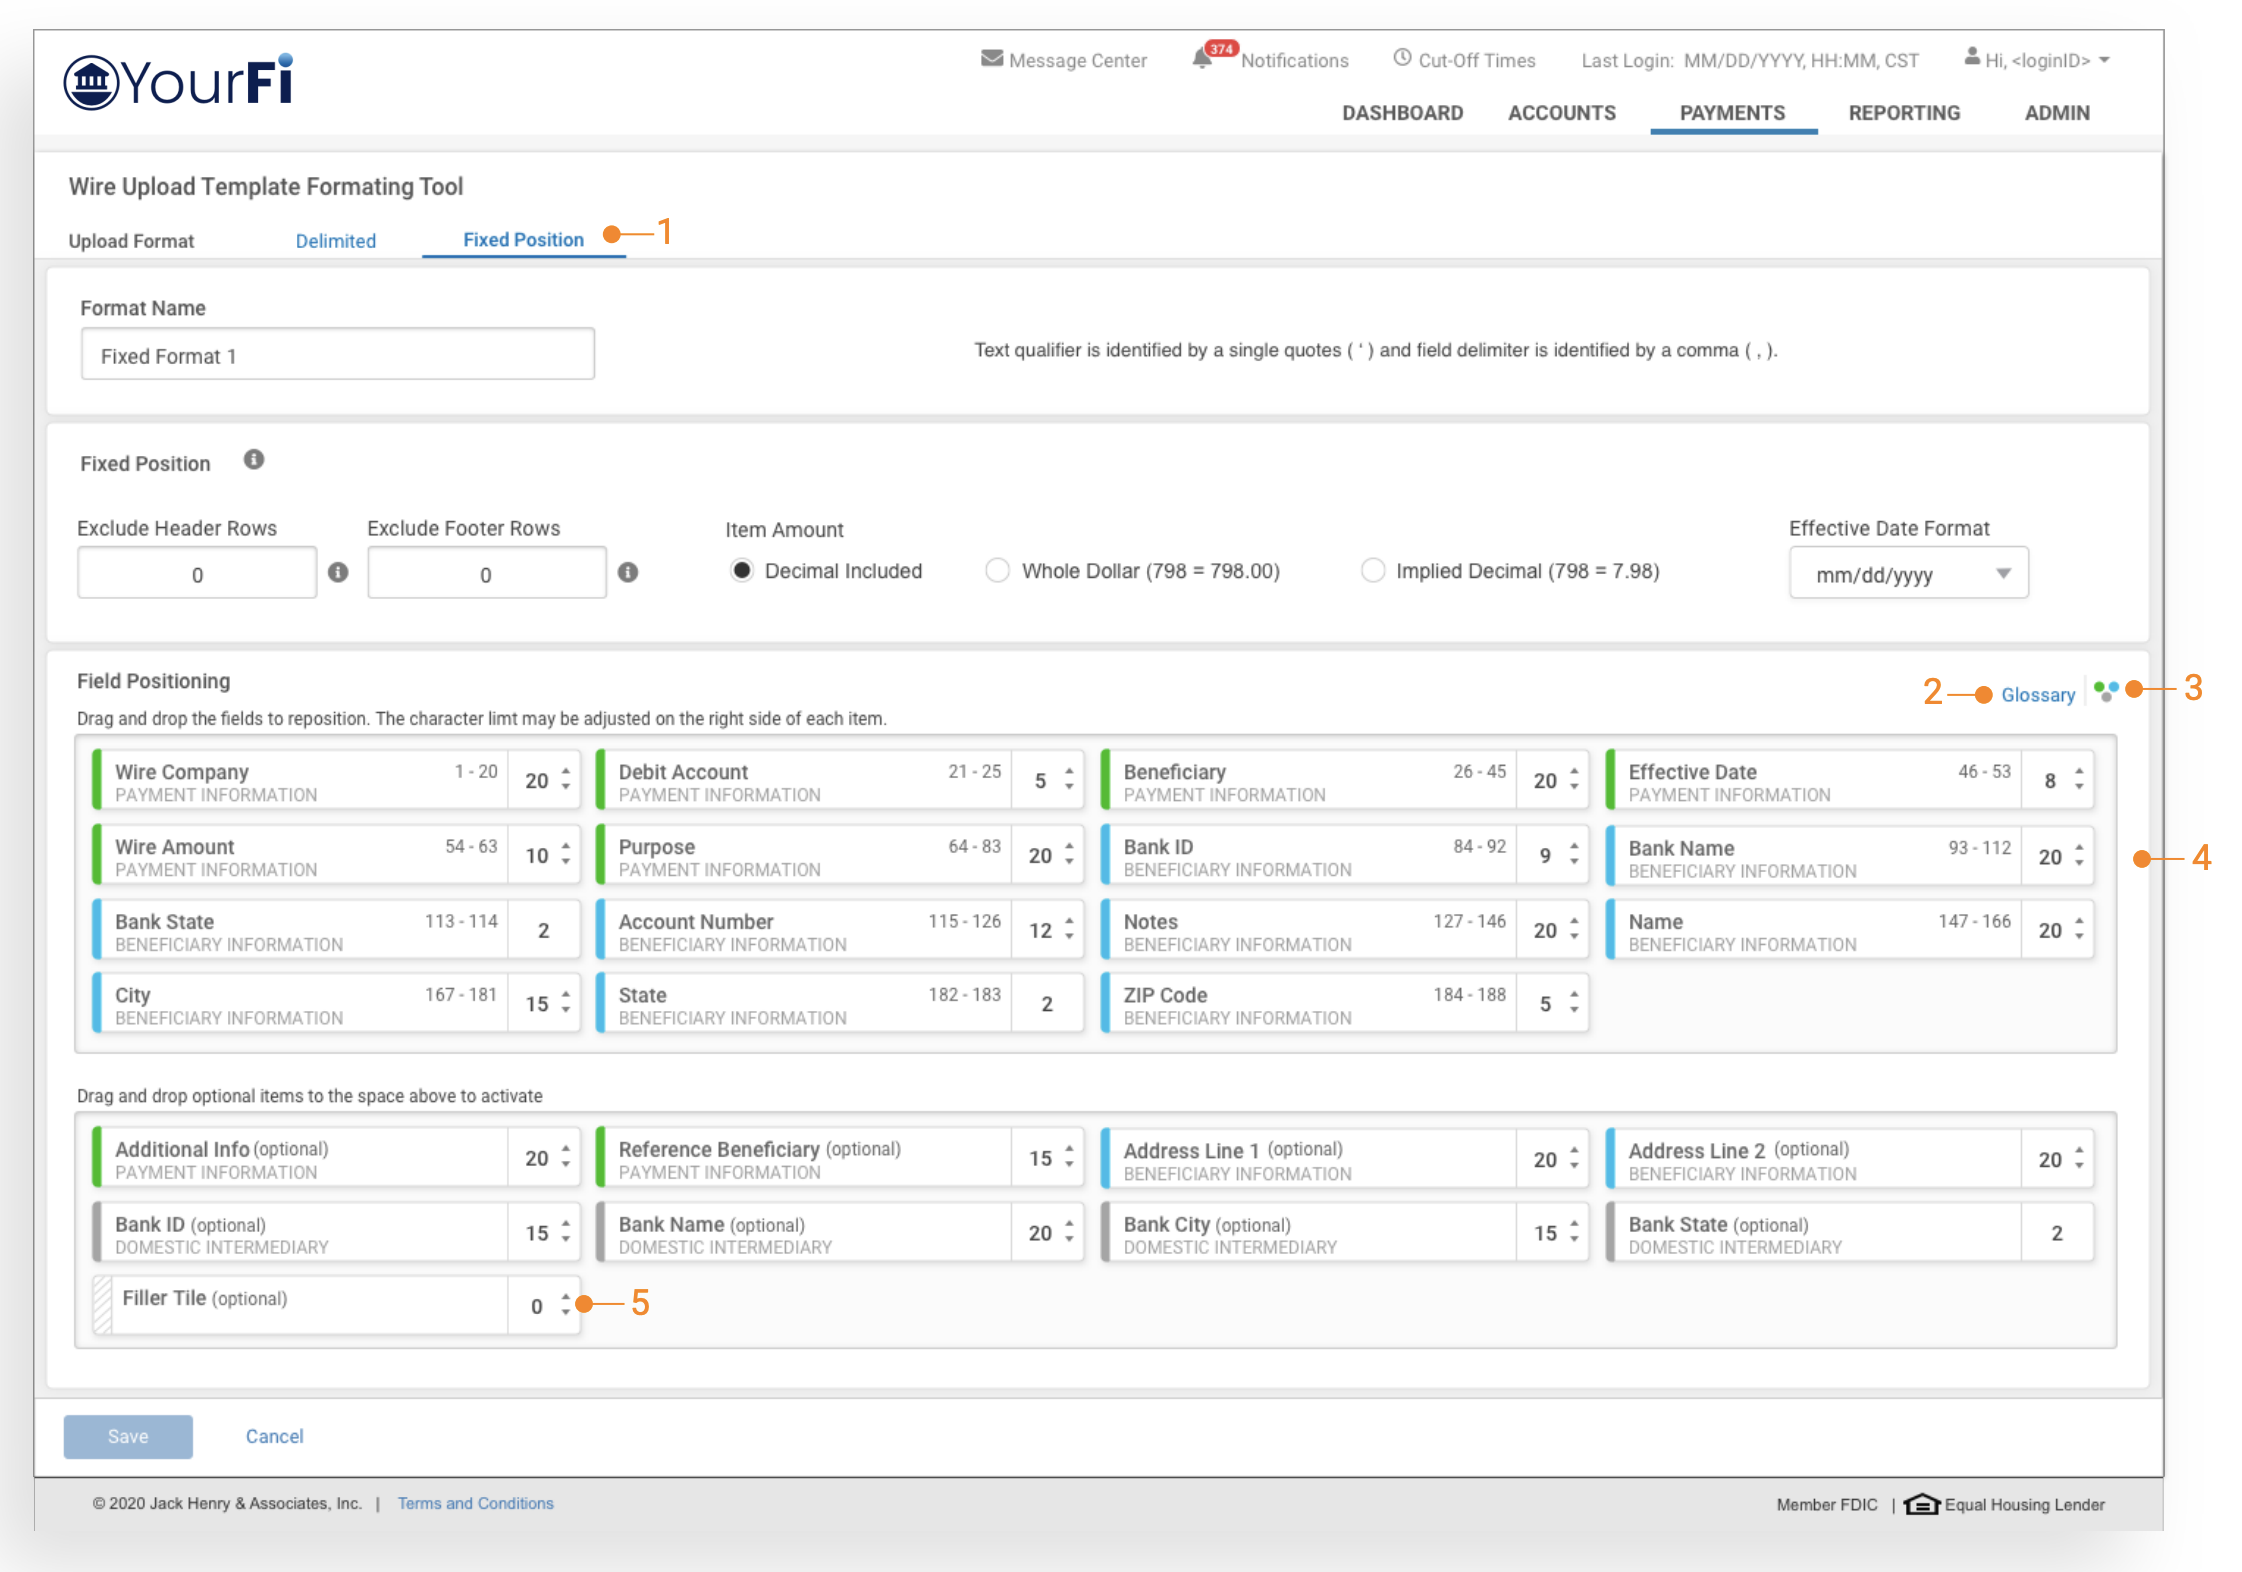Expand the Hi loginID user menu

pyautogui.click(x=2036, y=60)
